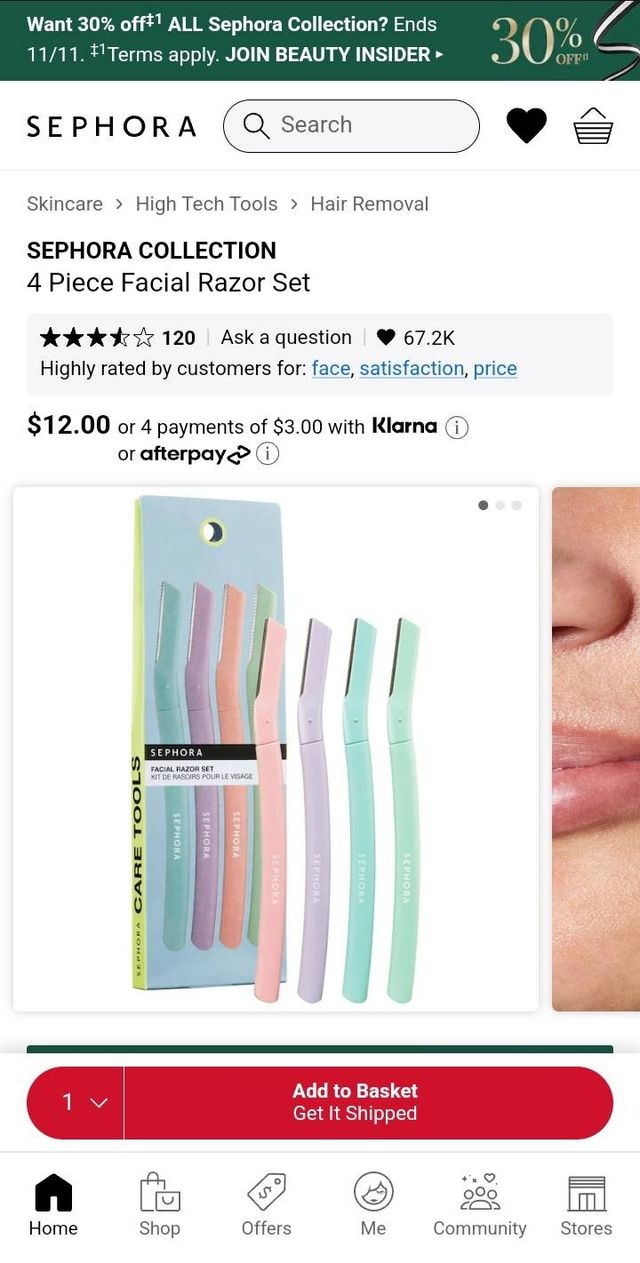Open the Offers tab
The width and height of the screenshot is (640, 1263).
pos(266,1204)
